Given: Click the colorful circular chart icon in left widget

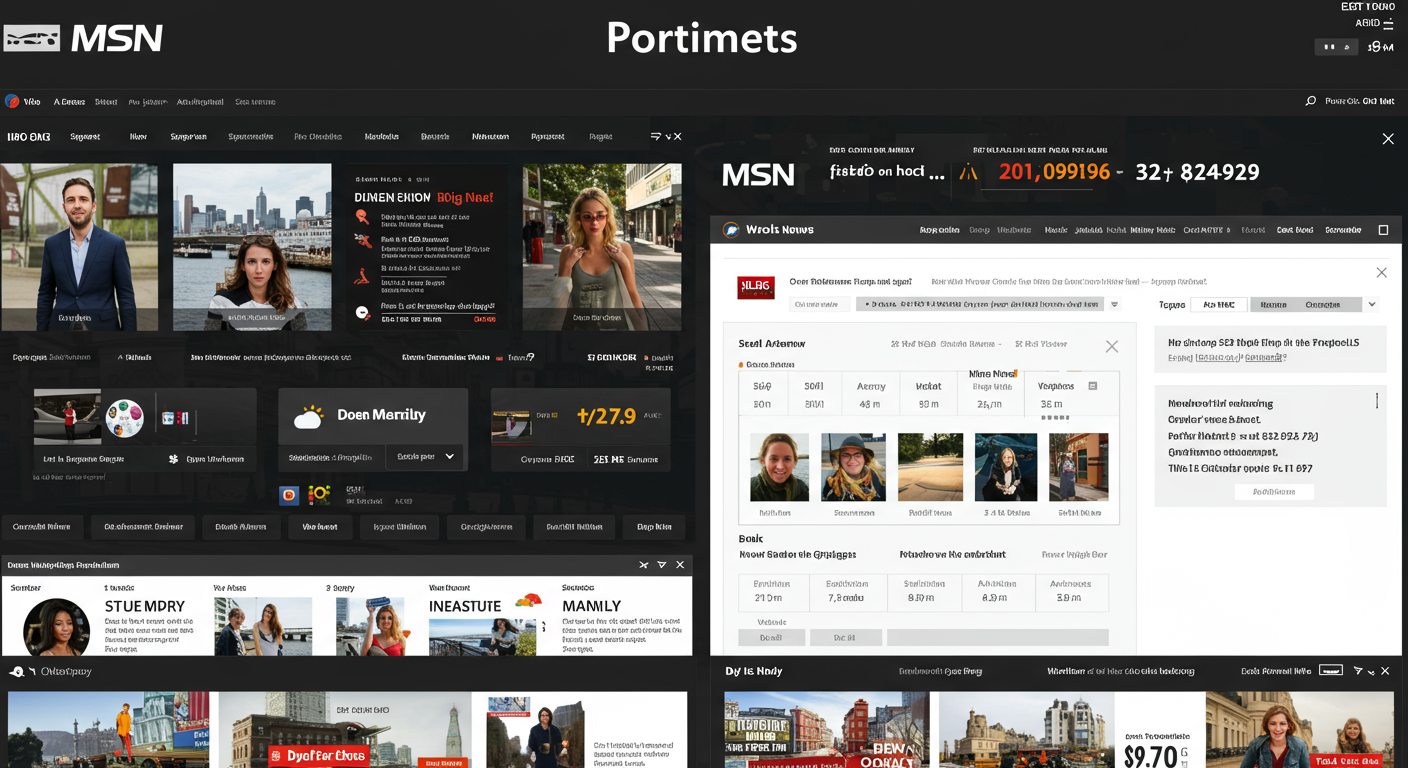Looking at the screenshot, I should coord(125,417).
